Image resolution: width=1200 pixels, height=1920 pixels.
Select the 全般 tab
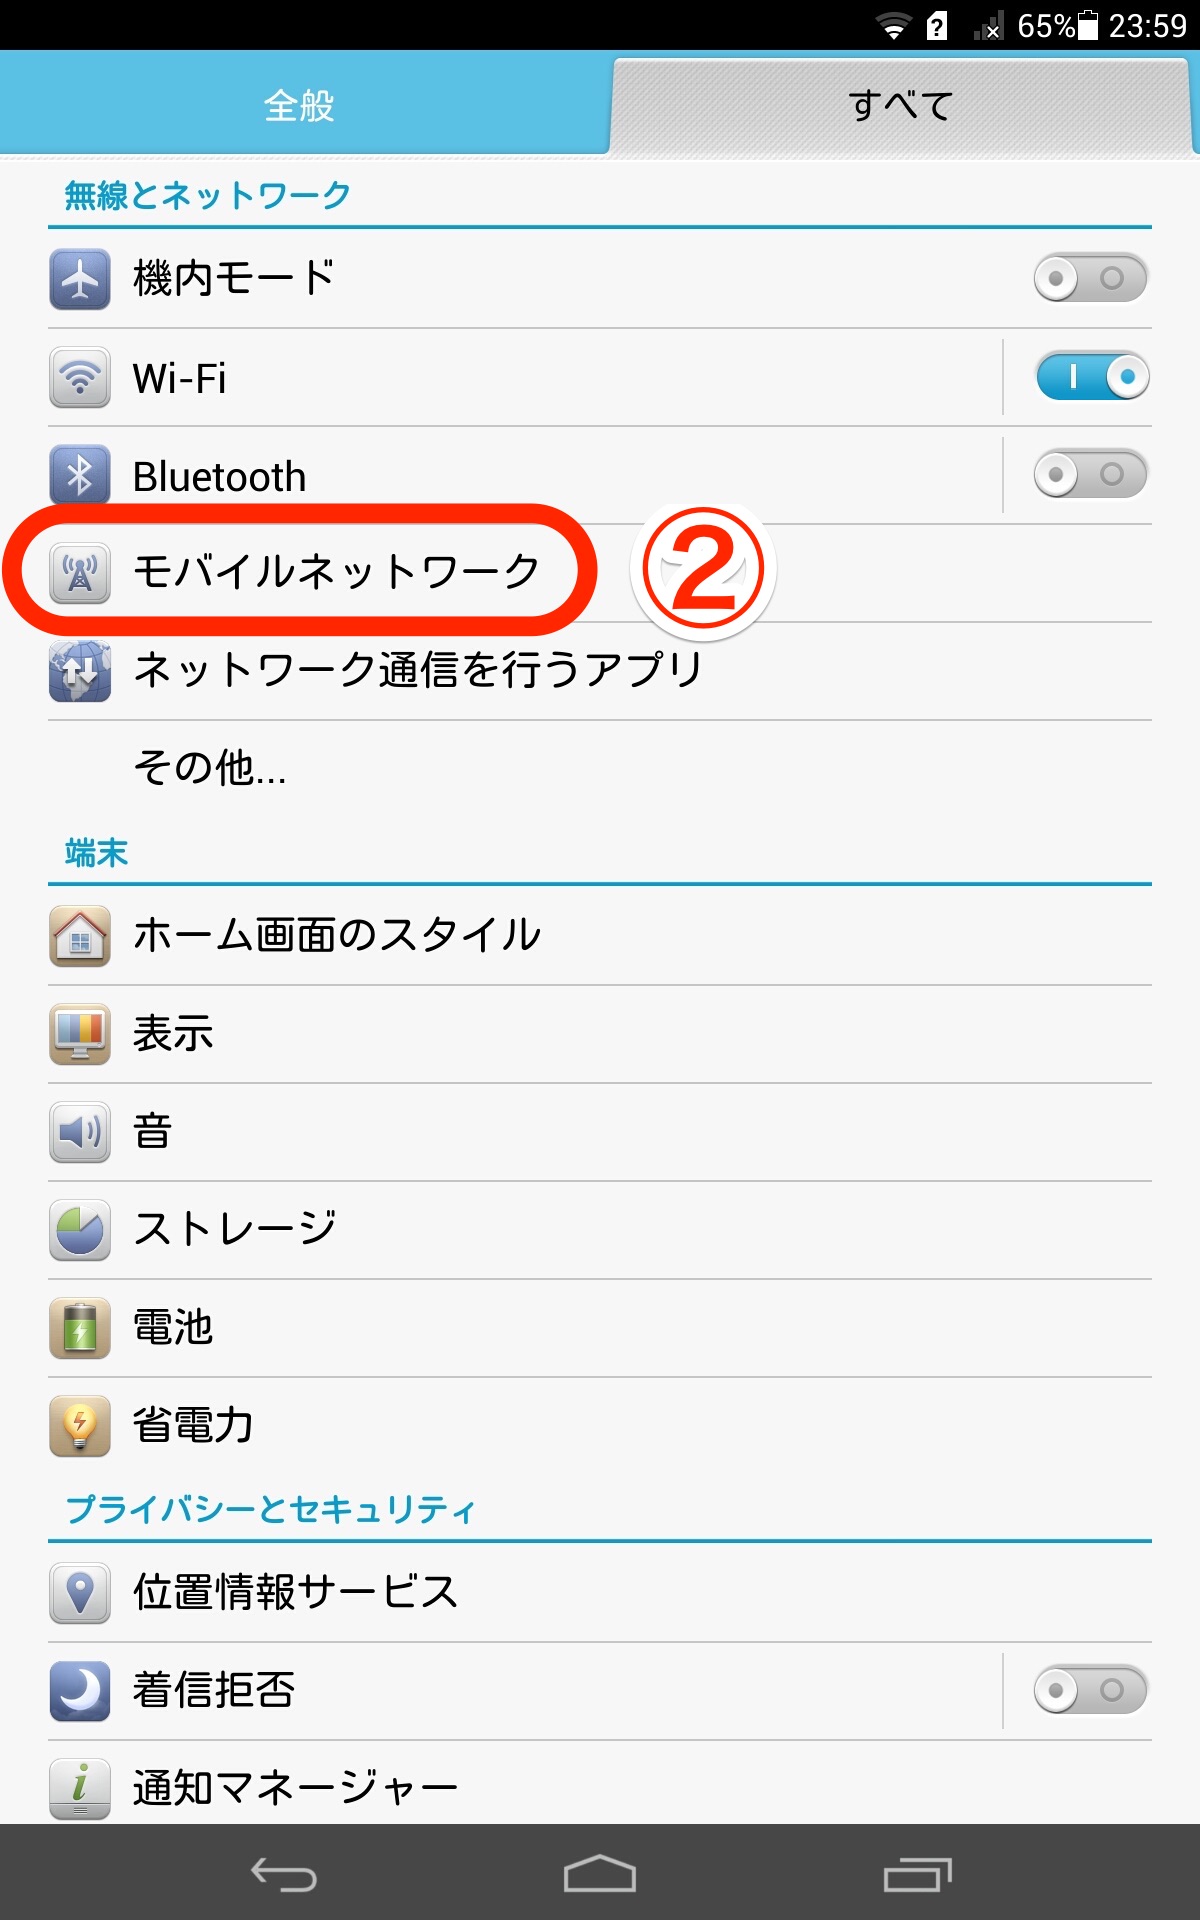click(300, 104)
